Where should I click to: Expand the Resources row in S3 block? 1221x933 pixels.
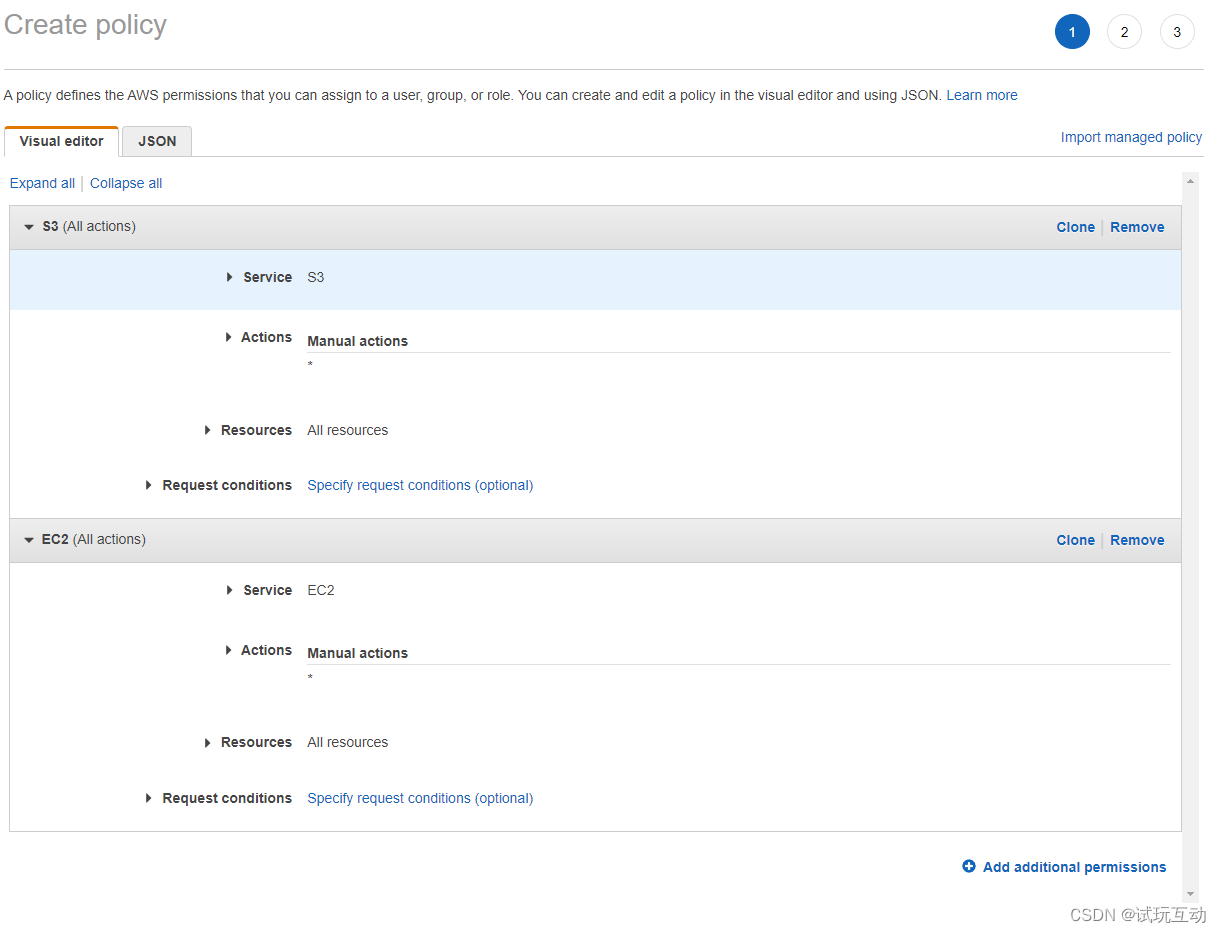pos(208,430)
